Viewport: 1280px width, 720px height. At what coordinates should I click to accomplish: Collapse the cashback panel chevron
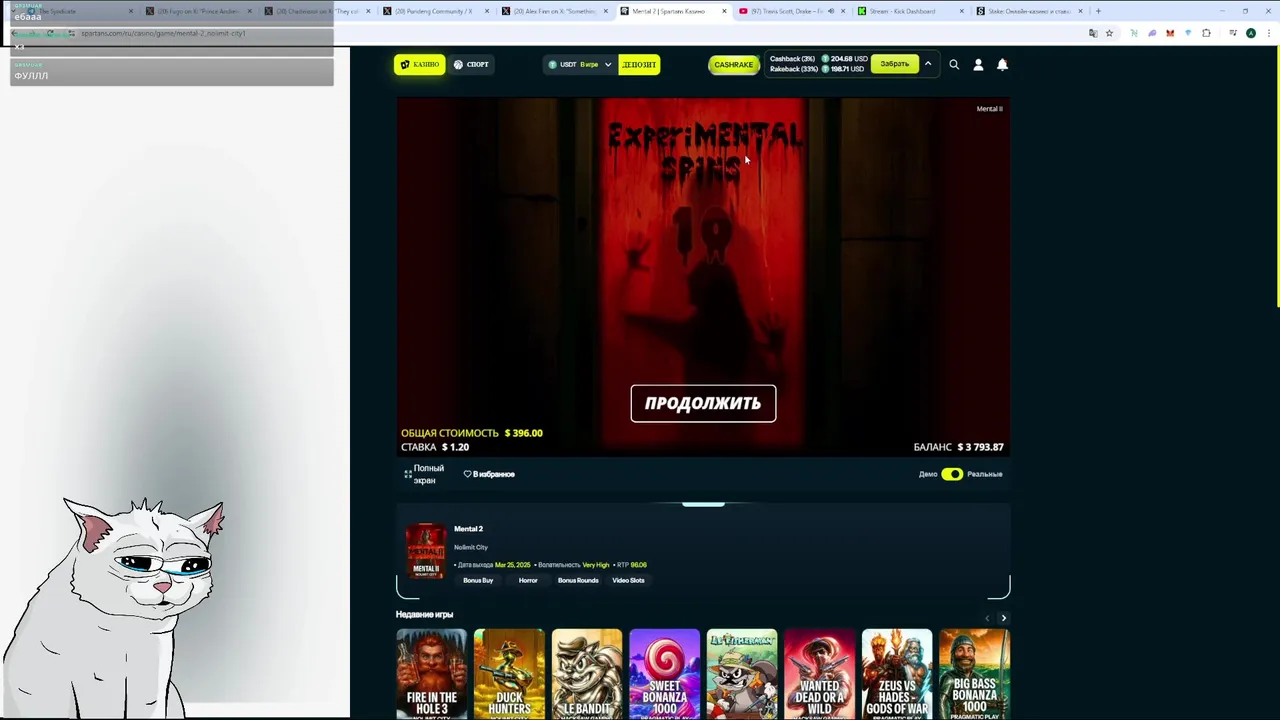pyautogui.click(x=928, y=64)
